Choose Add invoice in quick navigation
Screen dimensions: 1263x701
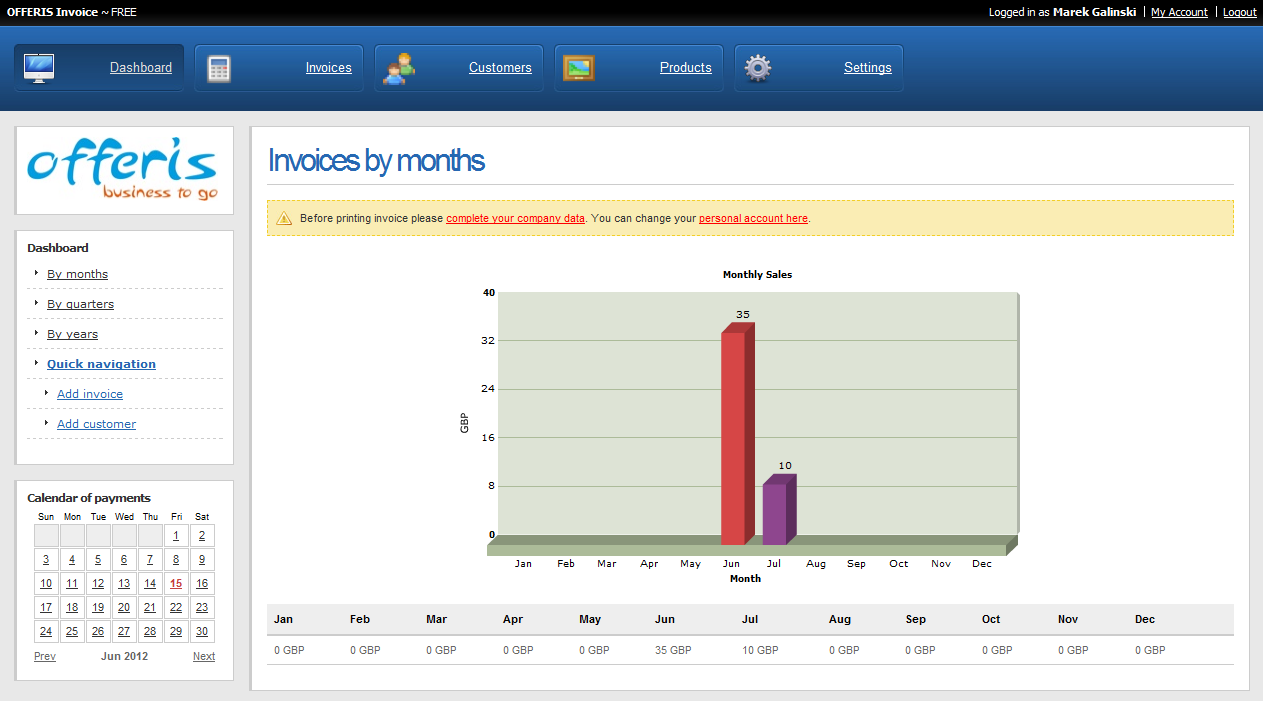pyautogui.click(x=90, y=394)
